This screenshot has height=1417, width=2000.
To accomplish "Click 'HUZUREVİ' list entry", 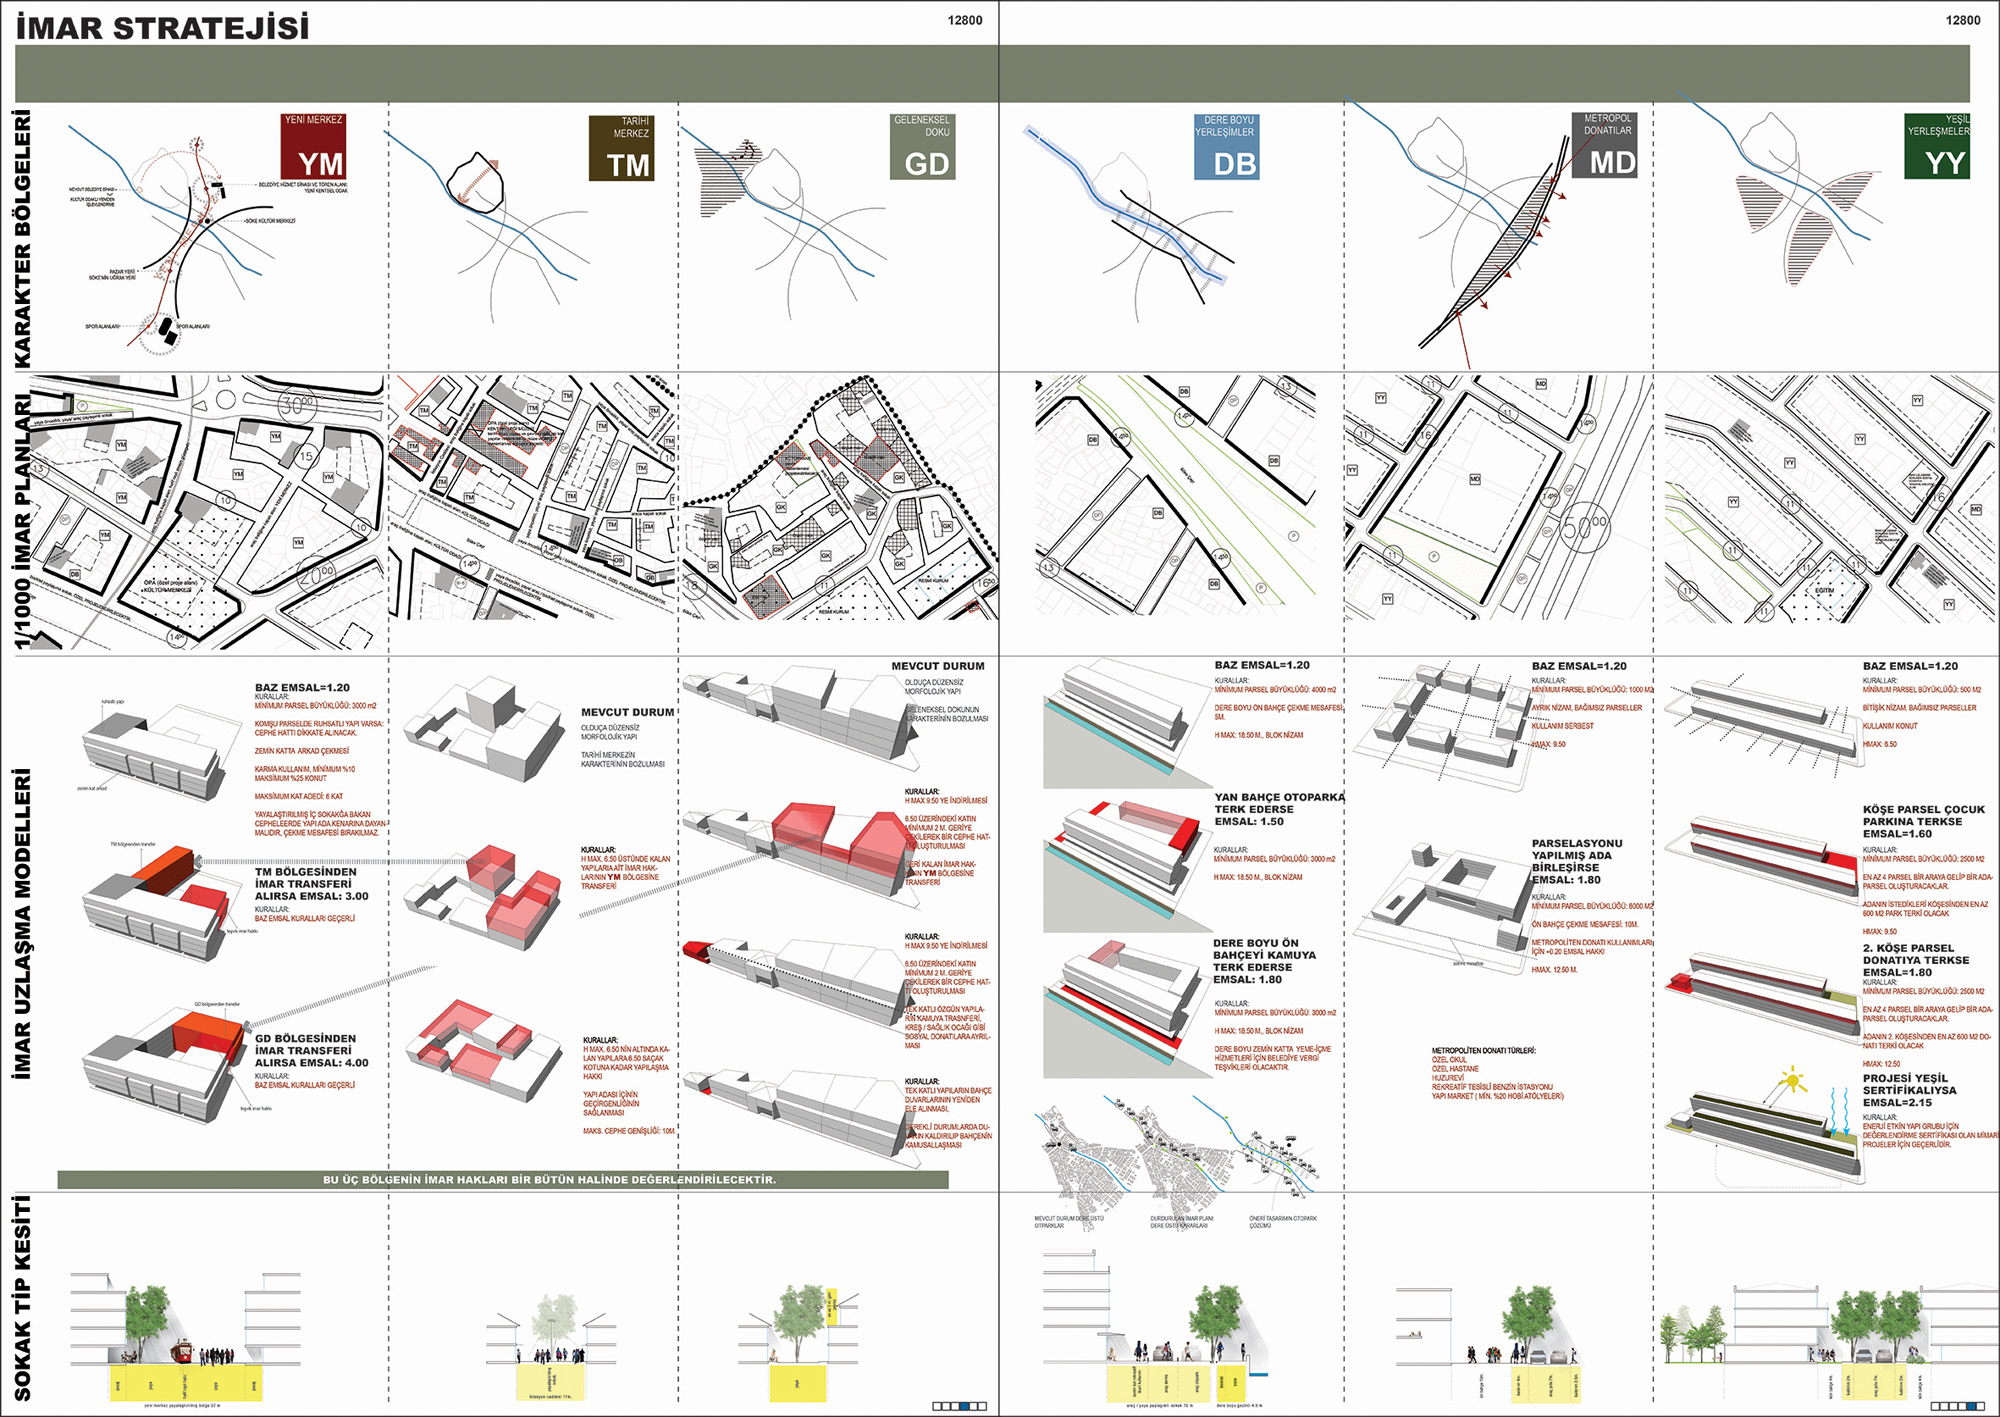I will click(x=1448, y=1078).
